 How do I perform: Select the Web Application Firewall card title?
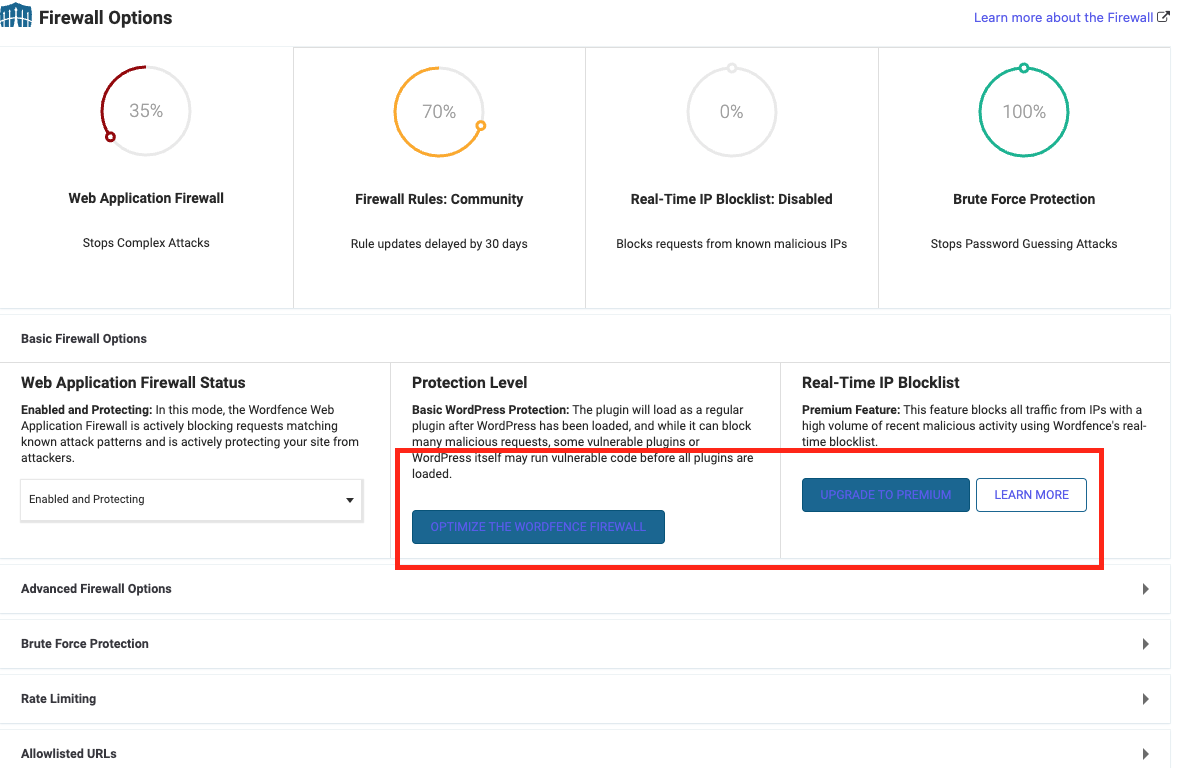(x=146, y=198)
